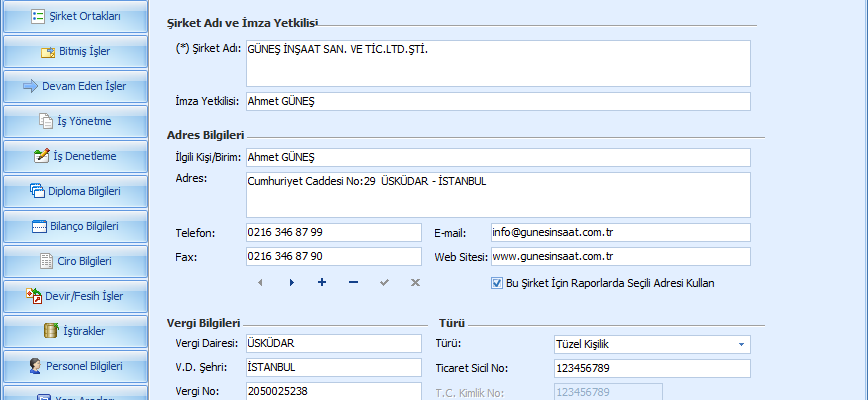Screen dimensions: 868x400
Task: Switch to Ciro Bilgileri
Action: [76, 261]
